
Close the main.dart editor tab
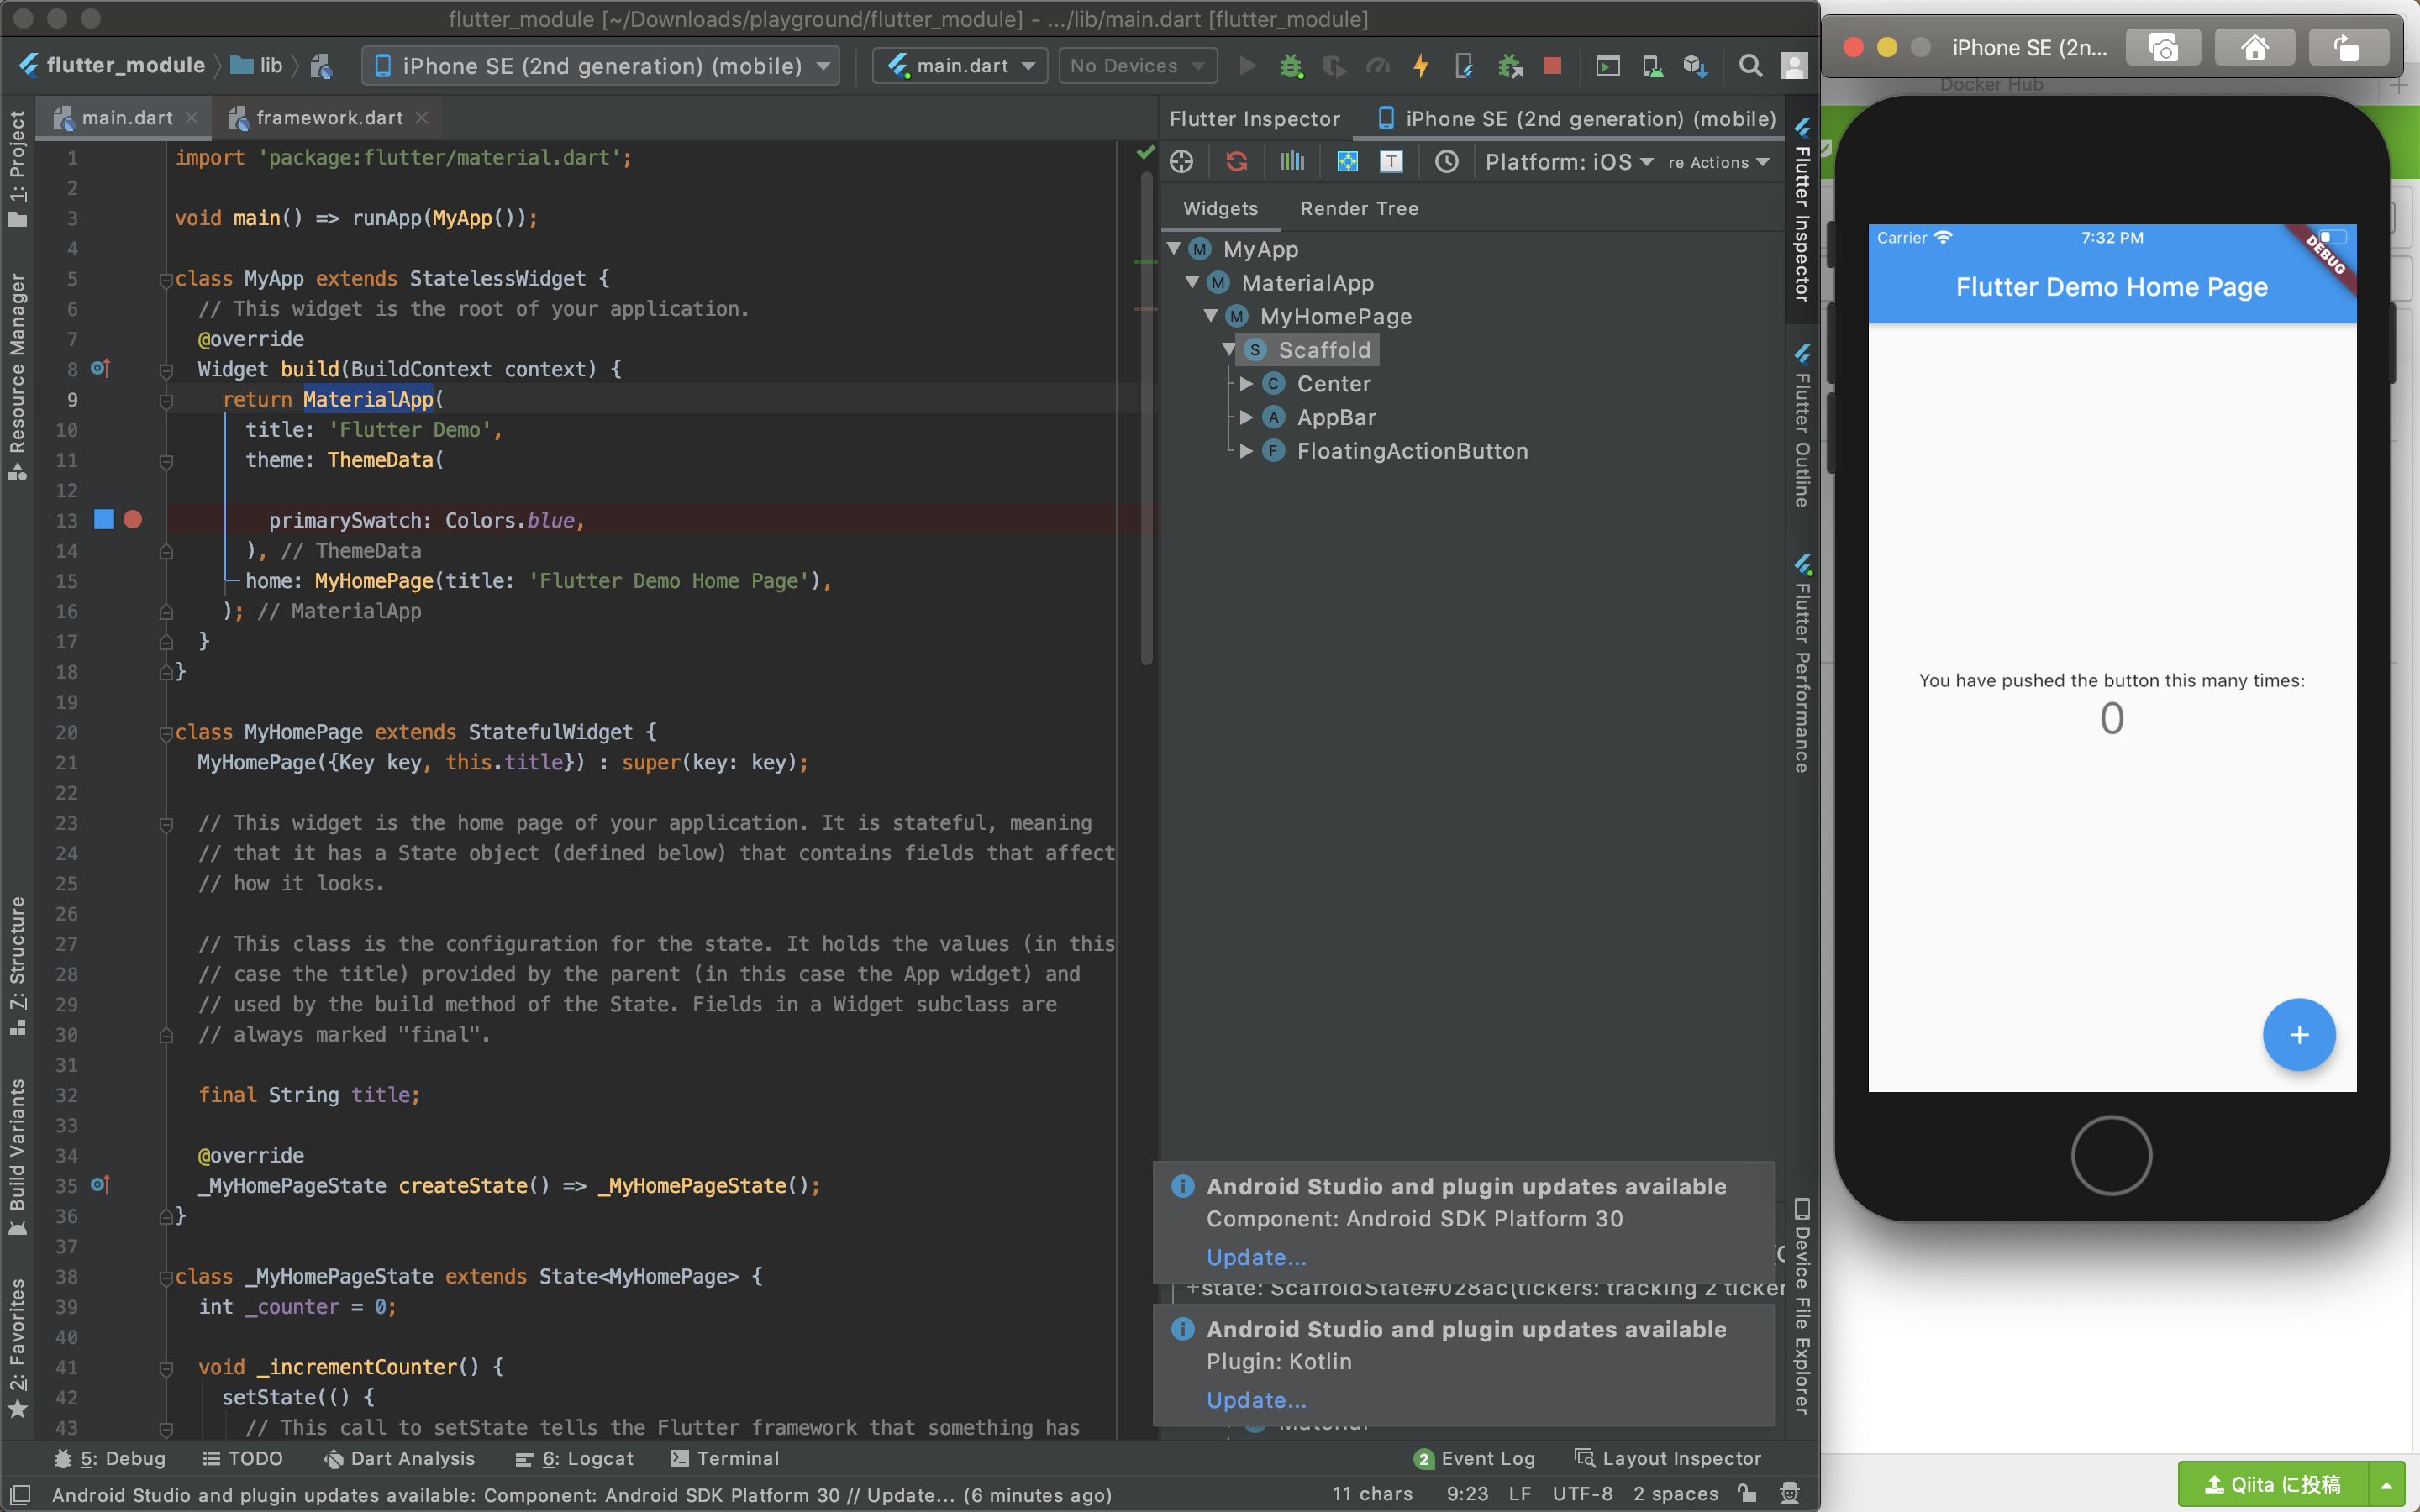pos(192,118)
